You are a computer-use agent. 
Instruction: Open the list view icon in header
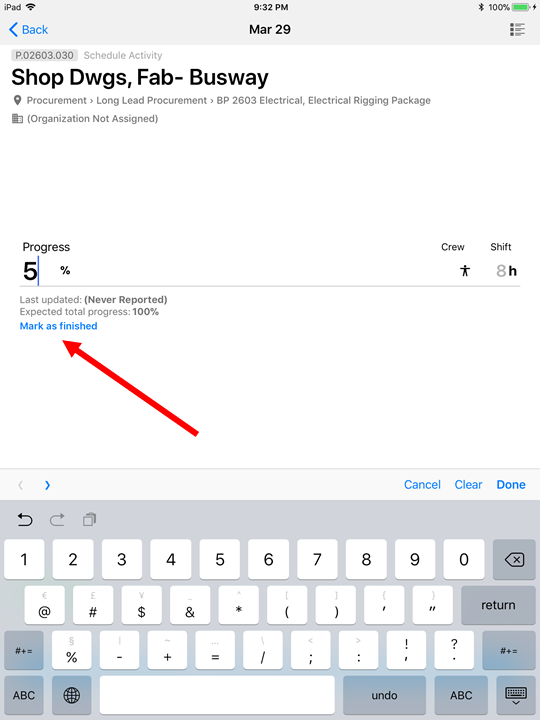click(x=517, y=29)
